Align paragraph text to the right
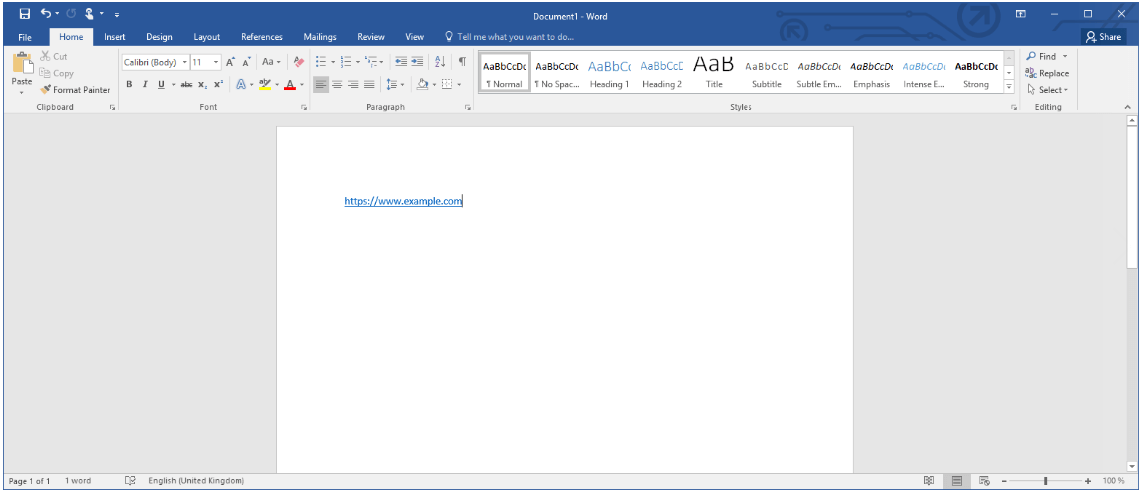1142x494 pixels. pyautogui.click(x=353, y=85)
